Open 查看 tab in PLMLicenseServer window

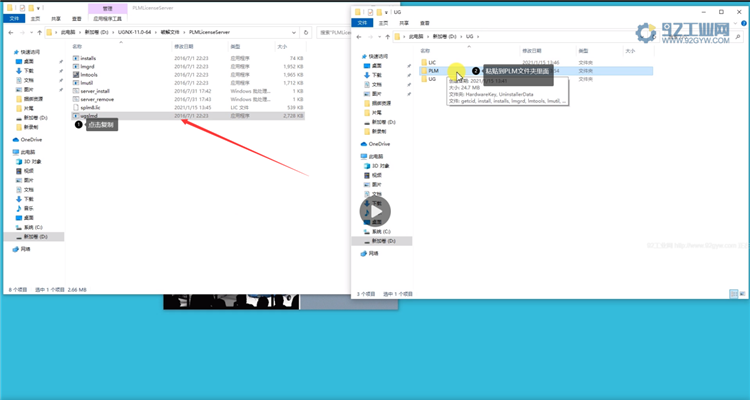[77, 19]
